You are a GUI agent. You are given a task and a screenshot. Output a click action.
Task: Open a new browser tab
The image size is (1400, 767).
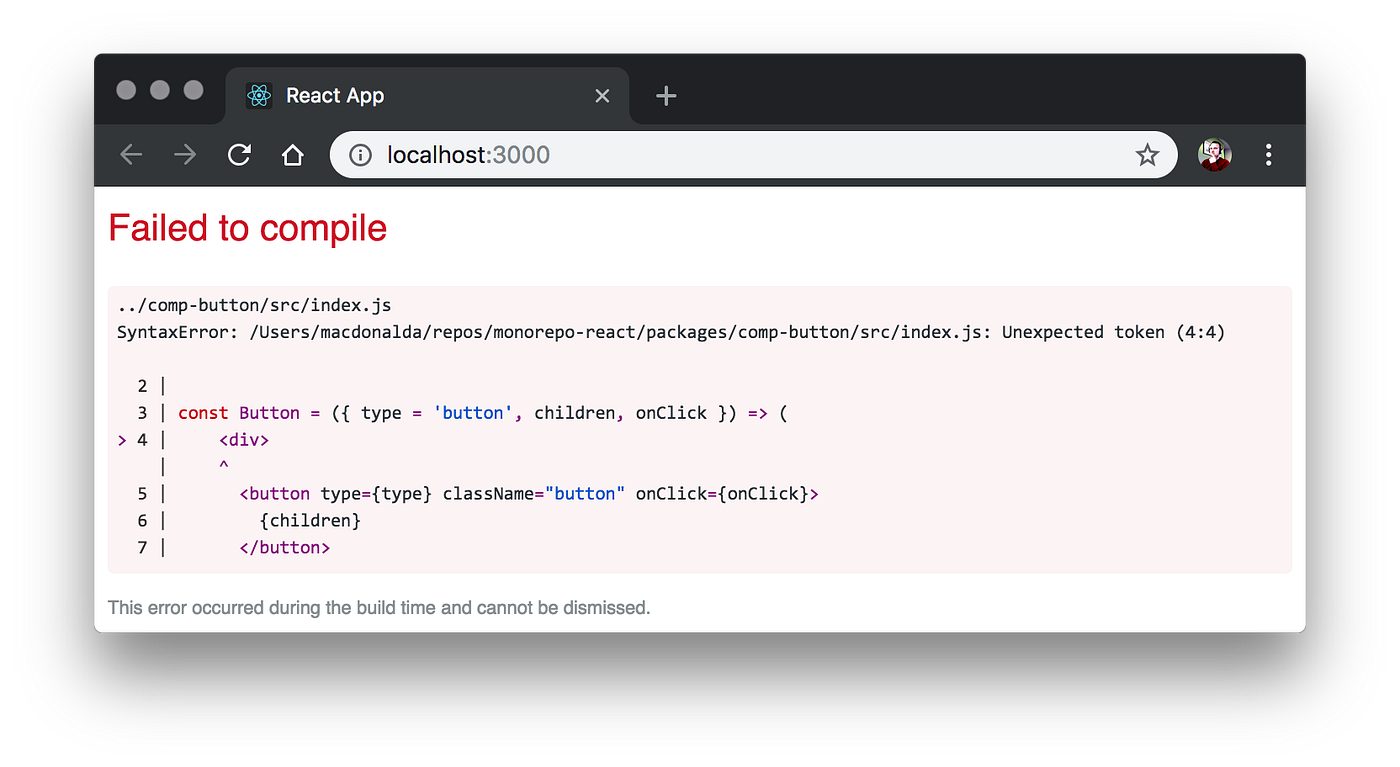(665, 95)
